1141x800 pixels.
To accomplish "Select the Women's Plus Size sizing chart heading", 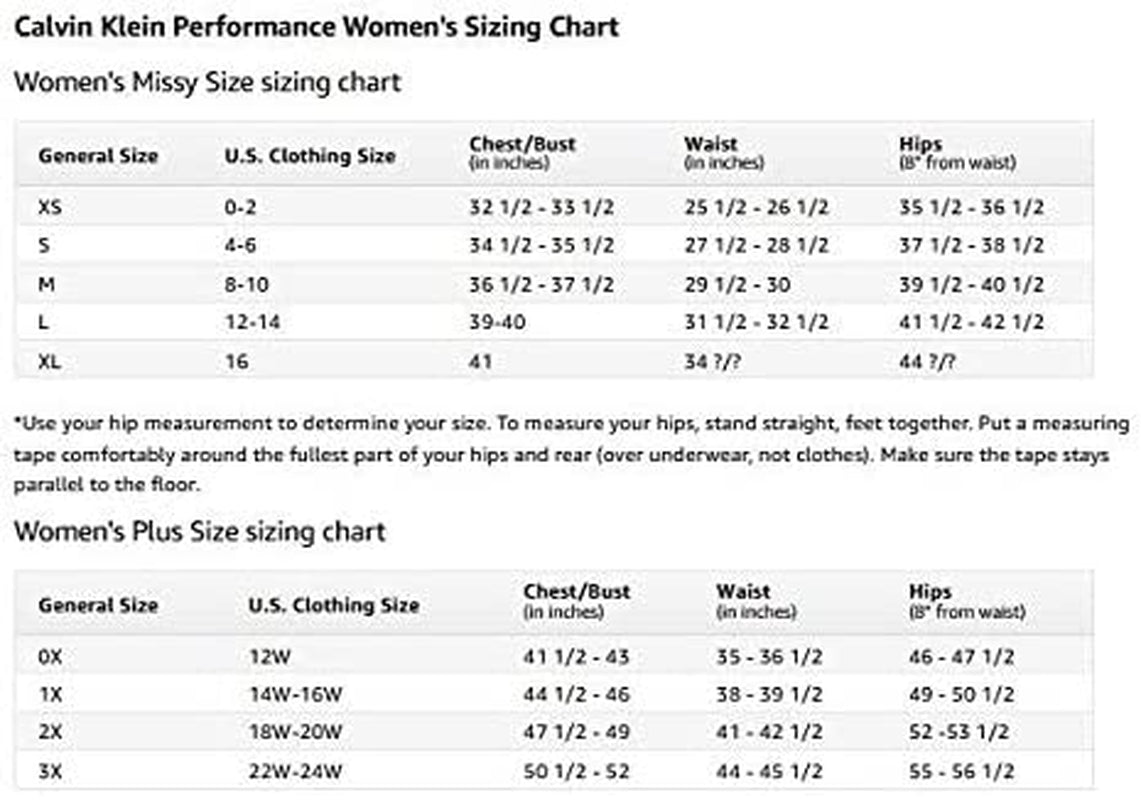I will (199, 531).
